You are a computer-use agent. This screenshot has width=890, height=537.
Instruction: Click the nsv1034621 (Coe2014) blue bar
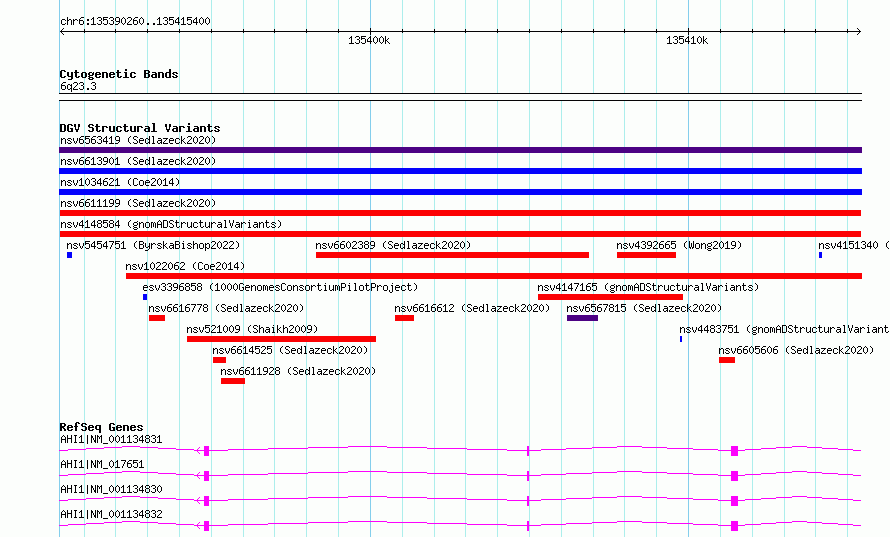tap(460, 192)
